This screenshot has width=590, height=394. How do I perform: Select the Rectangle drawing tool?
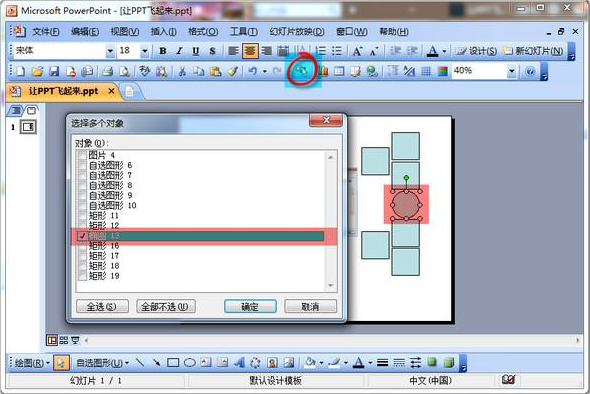[173, 363]
